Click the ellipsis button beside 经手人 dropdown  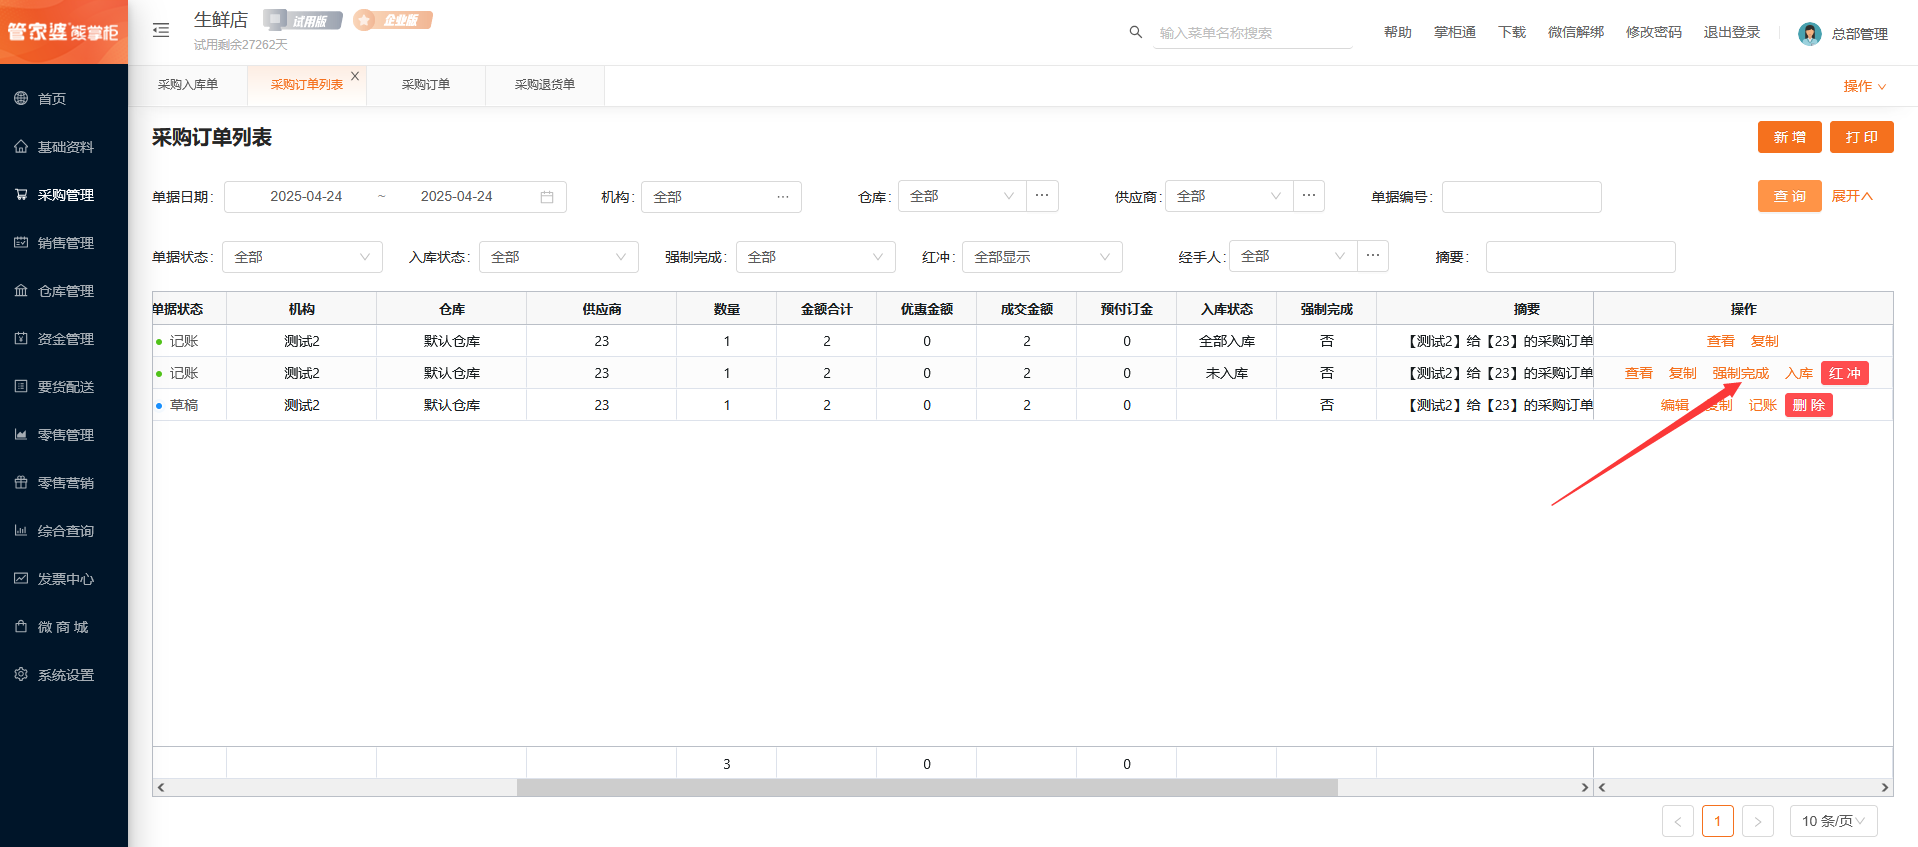(x=1373, y=256)
